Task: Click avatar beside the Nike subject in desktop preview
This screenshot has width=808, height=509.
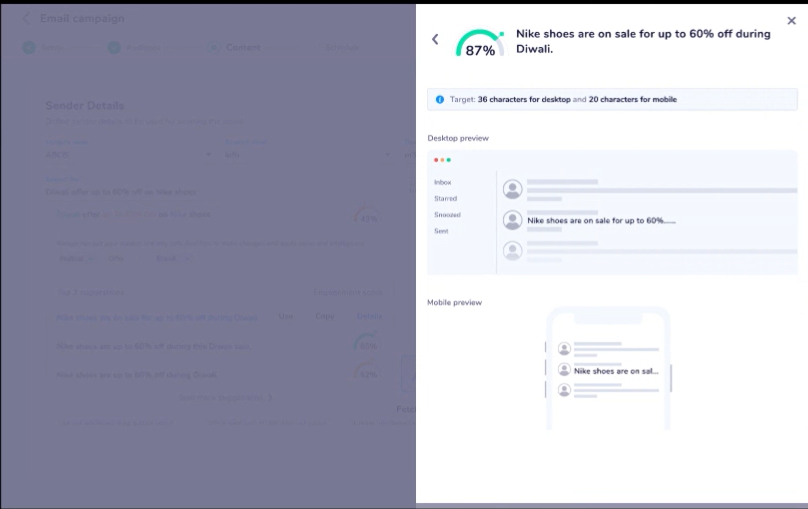Action: pos(512,220)
